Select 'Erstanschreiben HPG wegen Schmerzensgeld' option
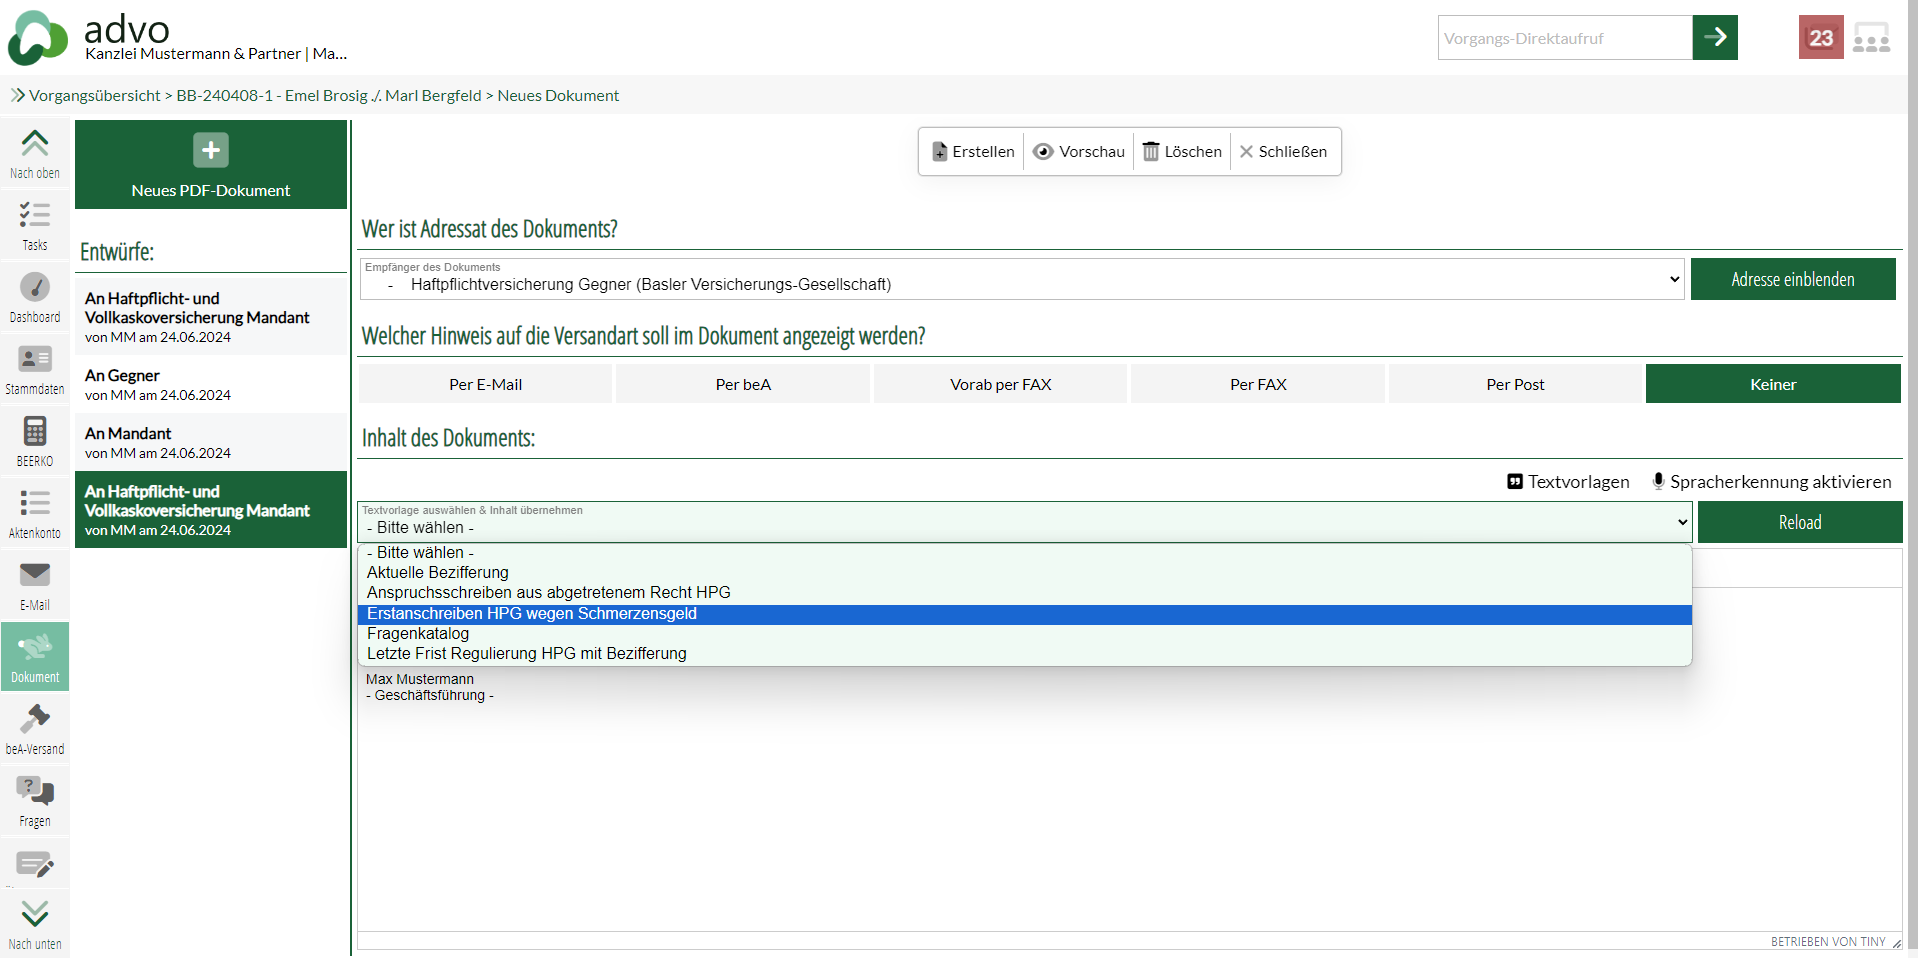Viewport: 1918px width, 958px height. 531,614
